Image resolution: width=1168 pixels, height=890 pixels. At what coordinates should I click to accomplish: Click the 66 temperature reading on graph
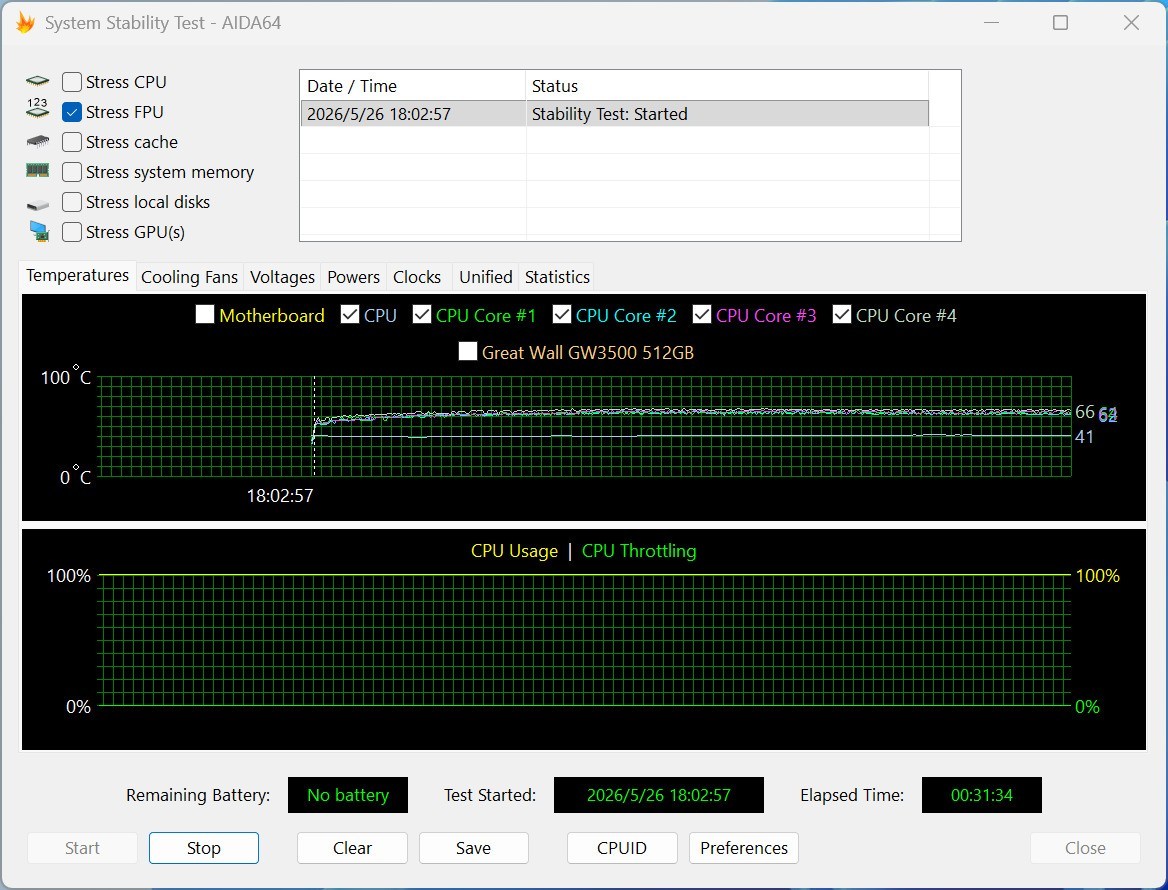[x=1085, y=412]
